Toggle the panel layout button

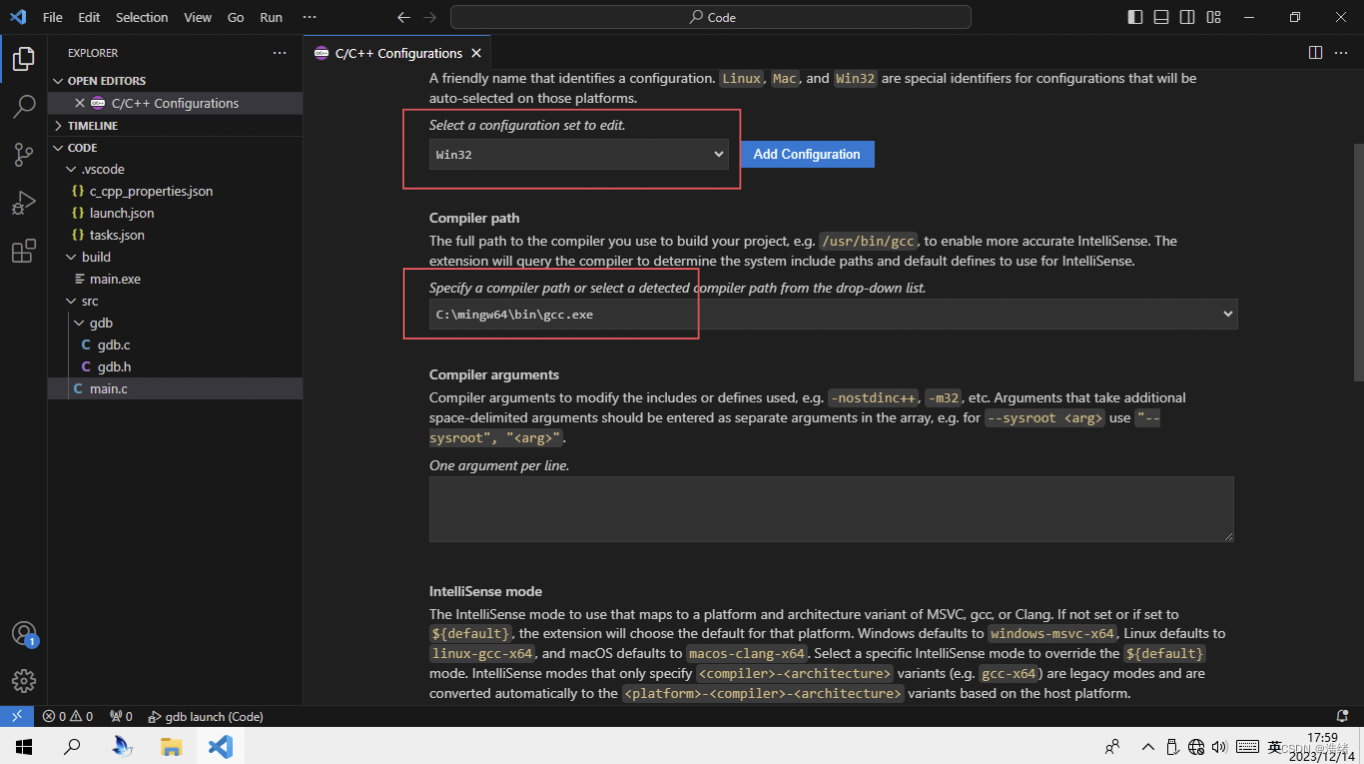[1161, 17]
